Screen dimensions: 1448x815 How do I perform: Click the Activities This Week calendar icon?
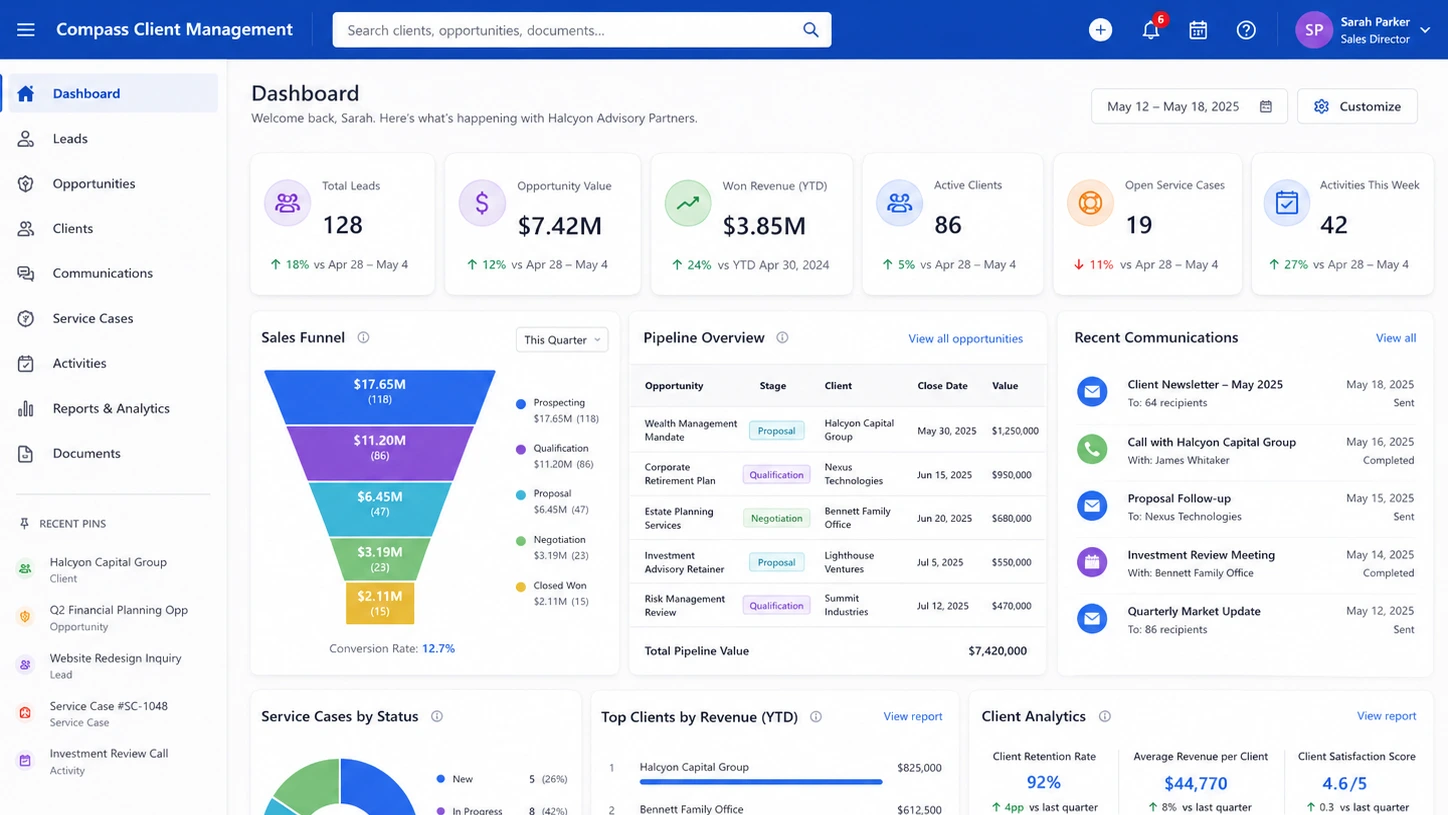1287,204
